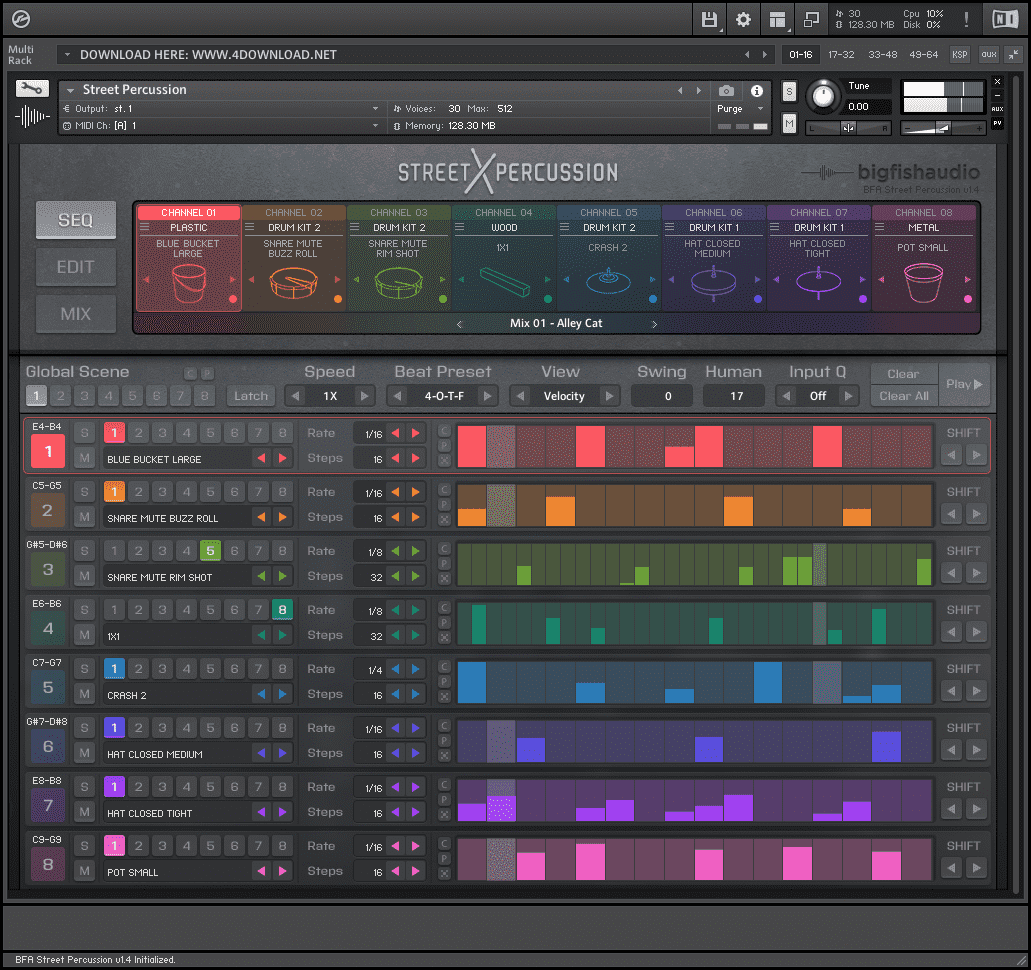
Task: Click the hamburger menu icon of Channel 01
Action: pos(145,228)
